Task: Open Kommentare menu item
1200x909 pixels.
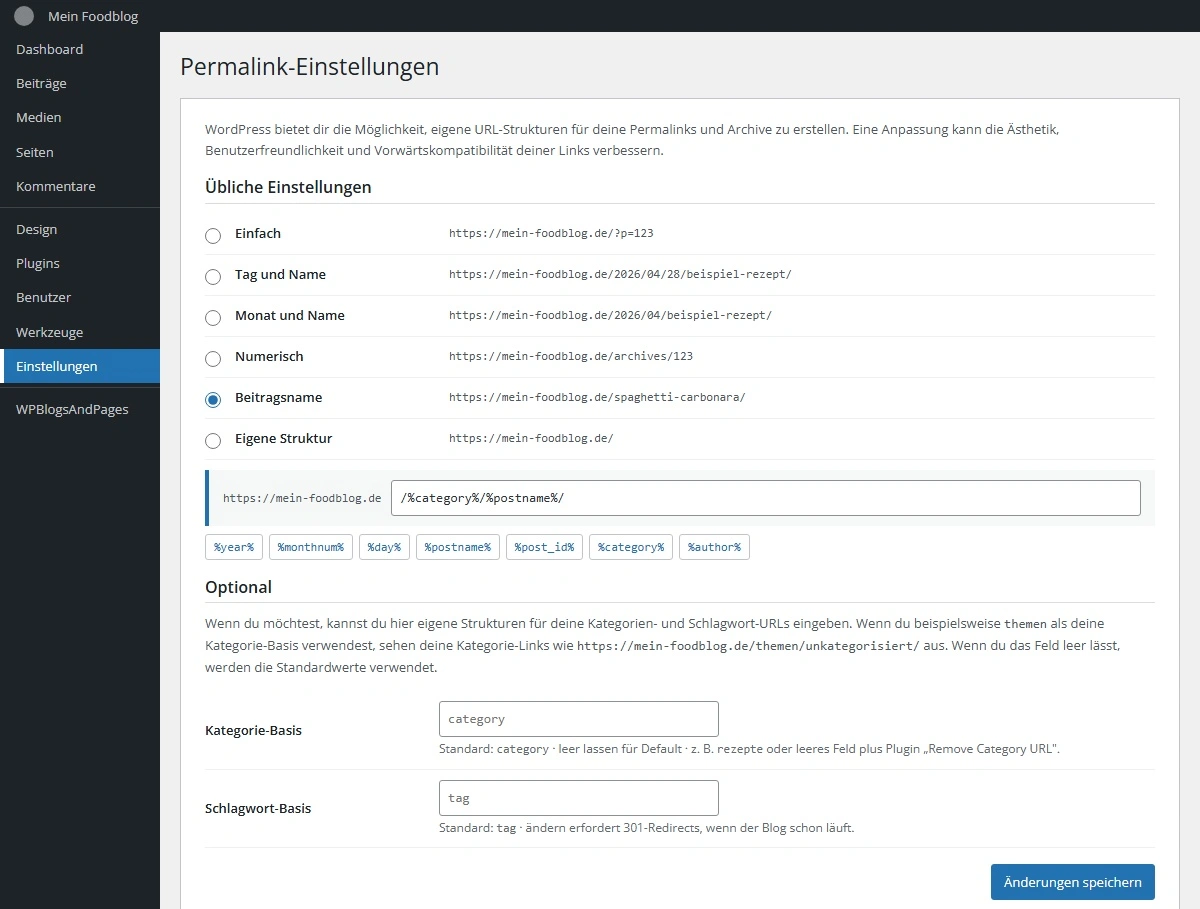Action: point(80,186)
